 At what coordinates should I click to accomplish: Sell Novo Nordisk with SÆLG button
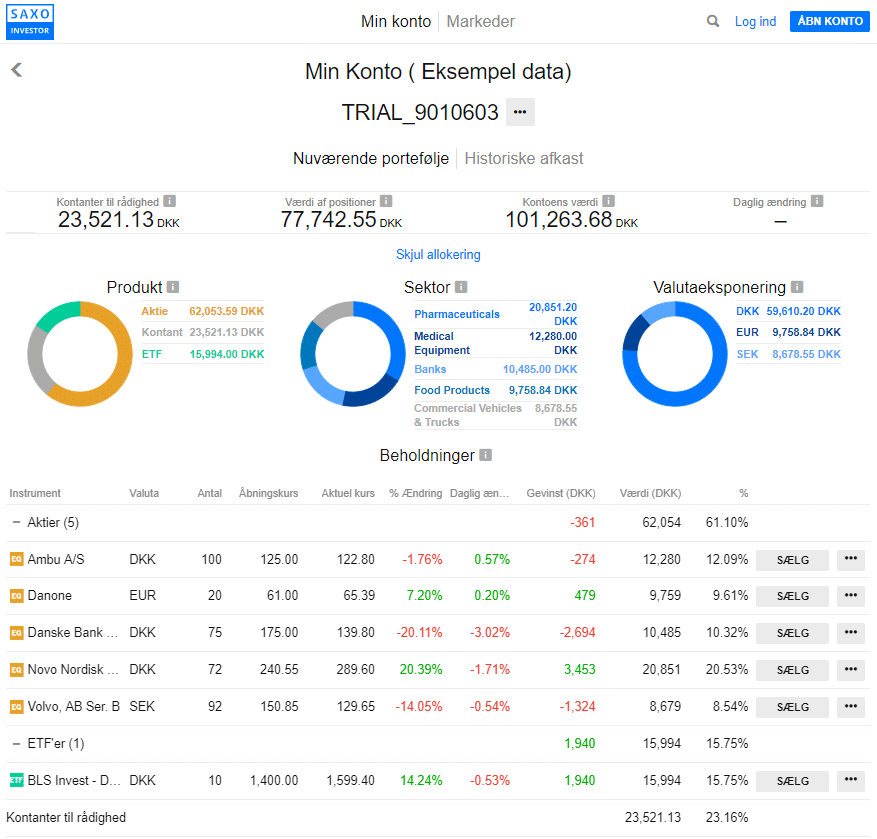(792, 671)
